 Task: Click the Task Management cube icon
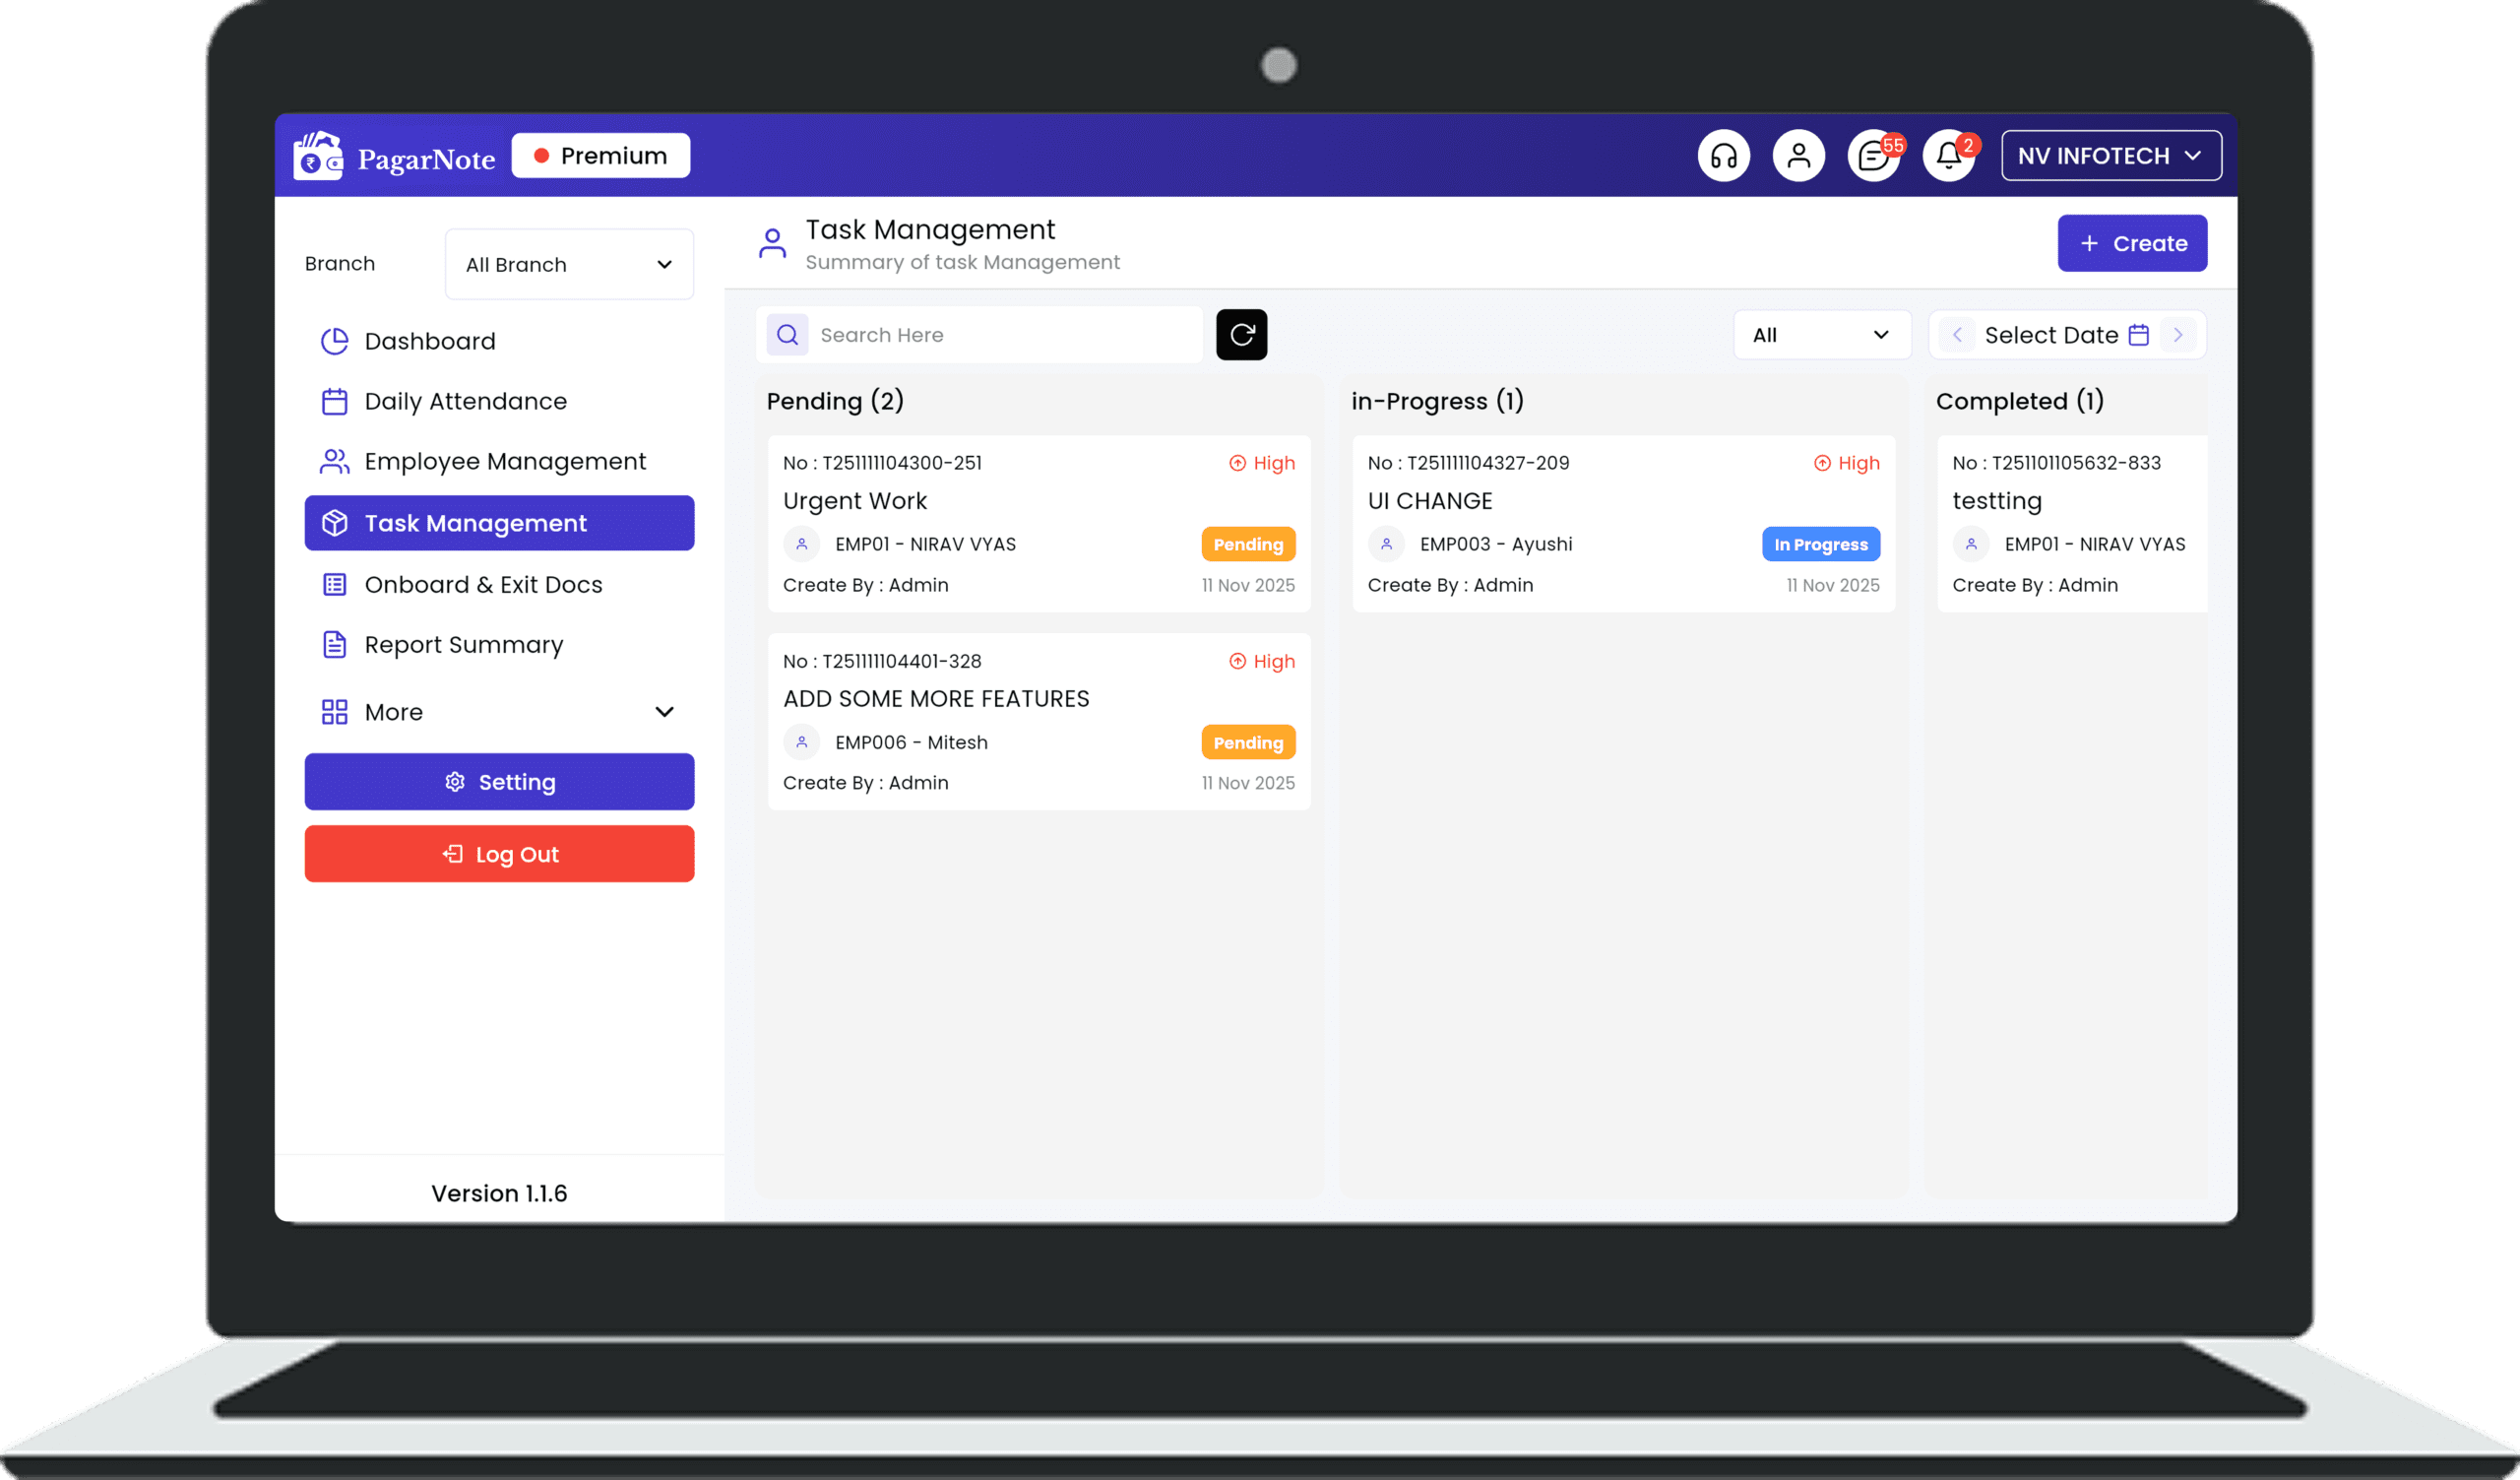point(334,523)
